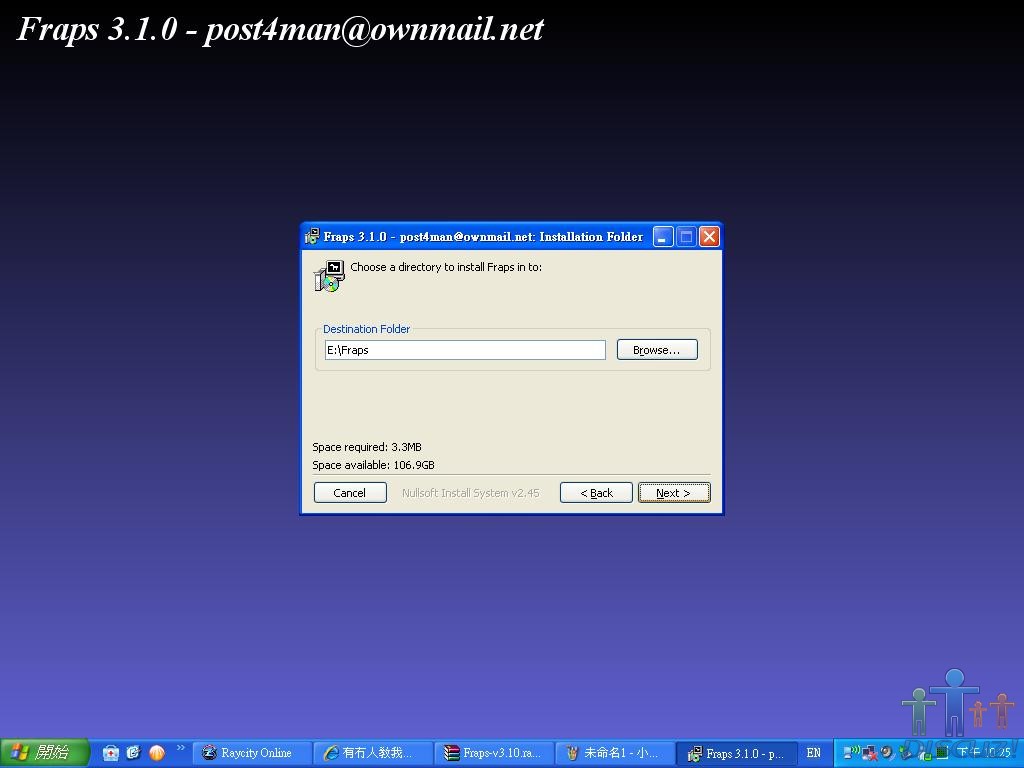Launch the first-aid kit quick launch icon

[x=111, y=753]
